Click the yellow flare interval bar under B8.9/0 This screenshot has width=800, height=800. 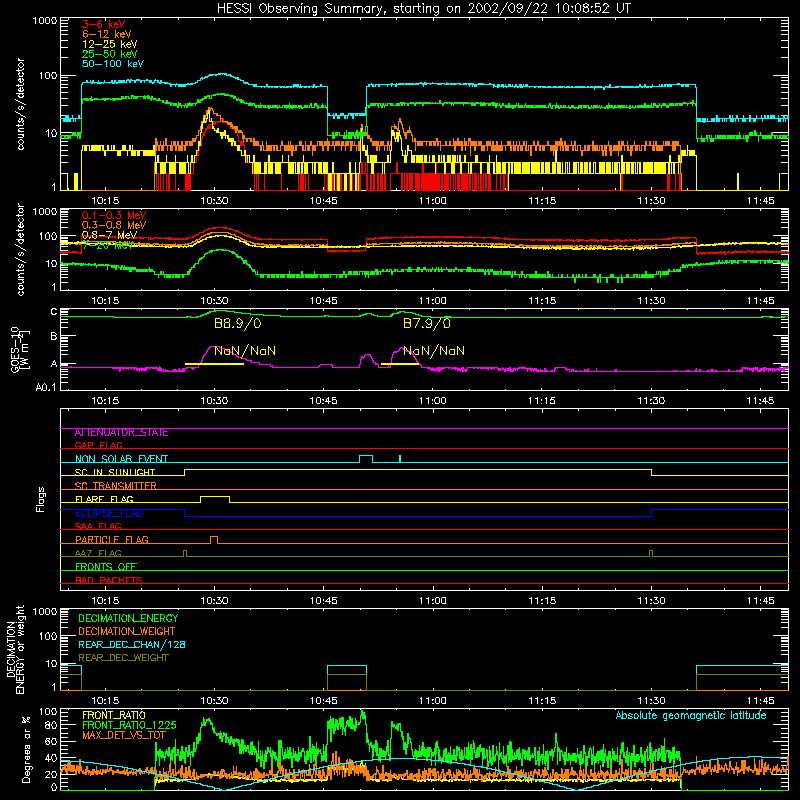pos(214,364)
